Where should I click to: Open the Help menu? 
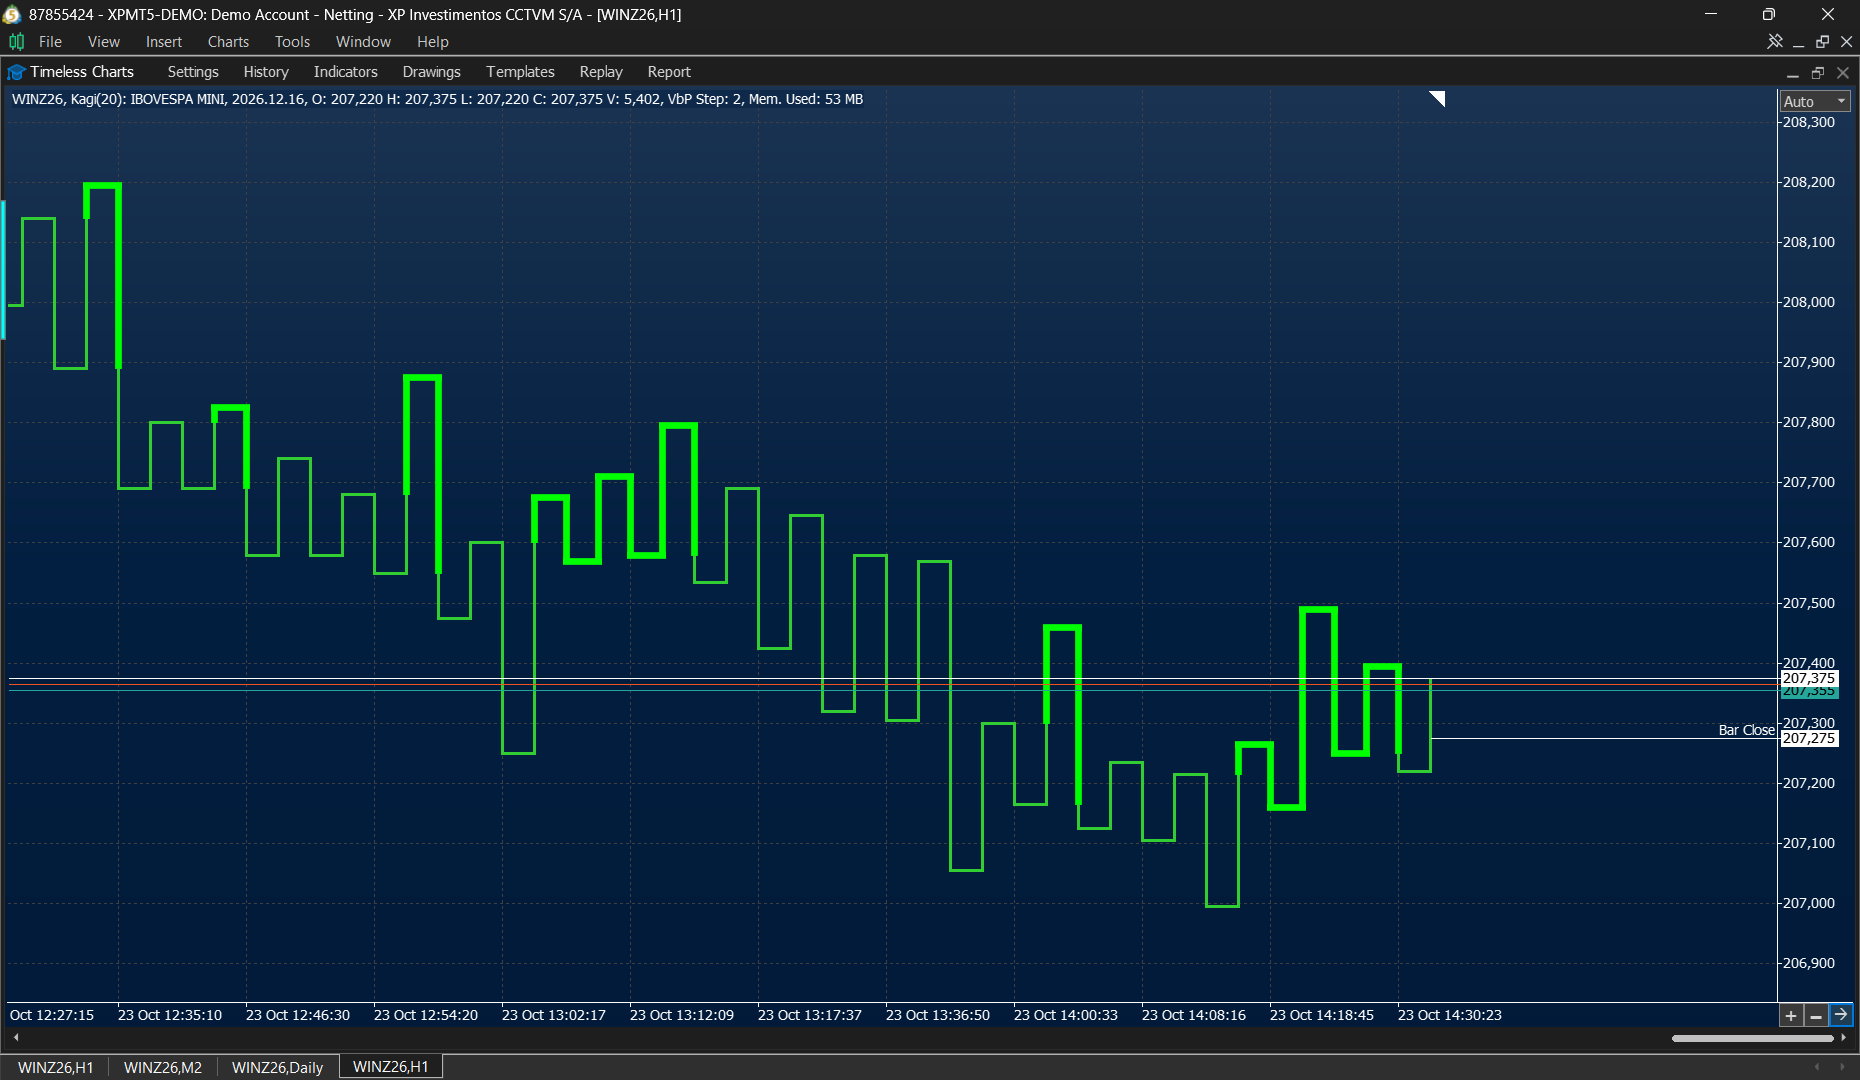coord(432,41)
